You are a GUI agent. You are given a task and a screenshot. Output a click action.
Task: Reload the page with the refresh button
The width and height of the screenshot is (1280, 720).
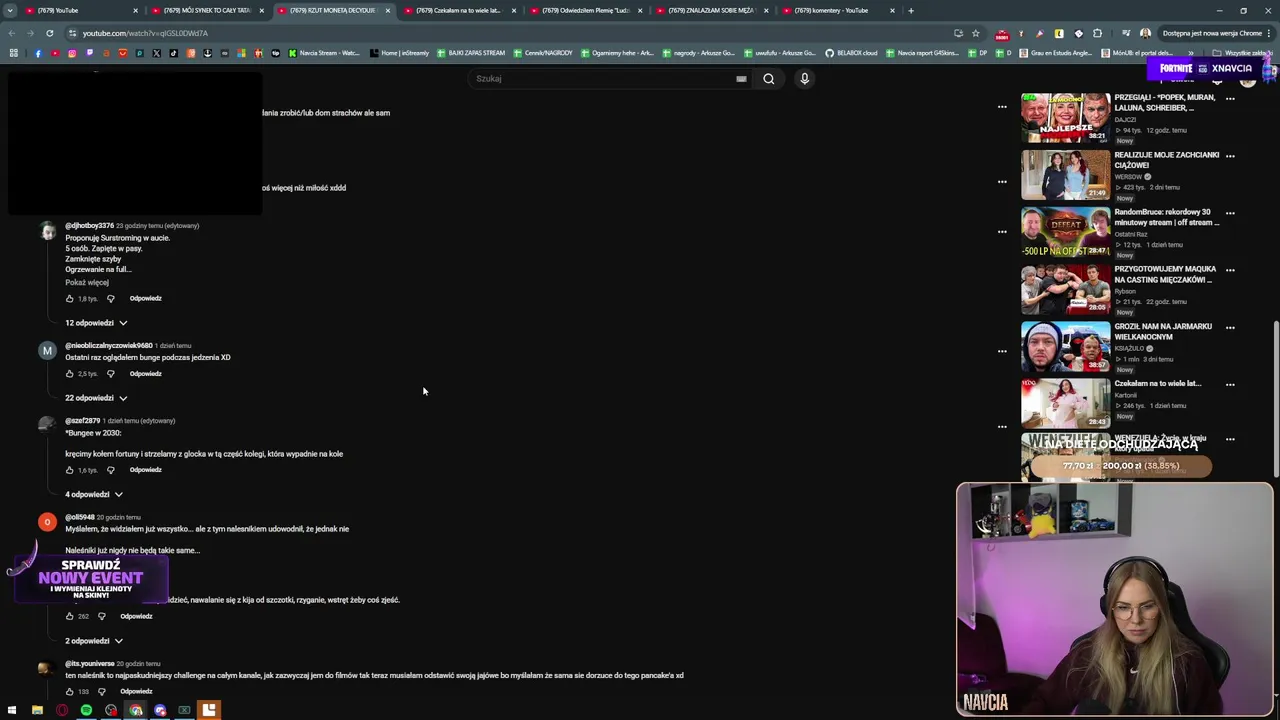(x=49, y=33)
